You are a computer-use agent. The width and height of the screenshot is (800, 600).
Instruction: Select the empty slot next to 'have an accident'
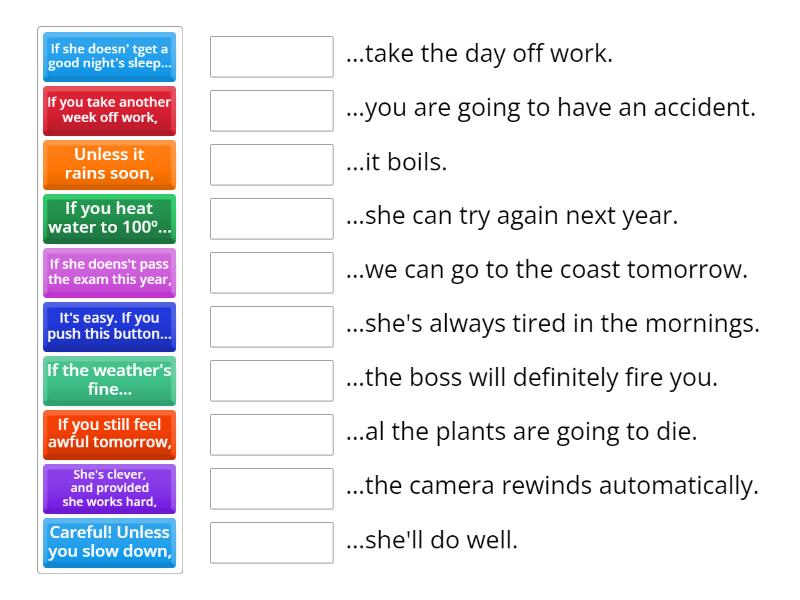(272, 111)
